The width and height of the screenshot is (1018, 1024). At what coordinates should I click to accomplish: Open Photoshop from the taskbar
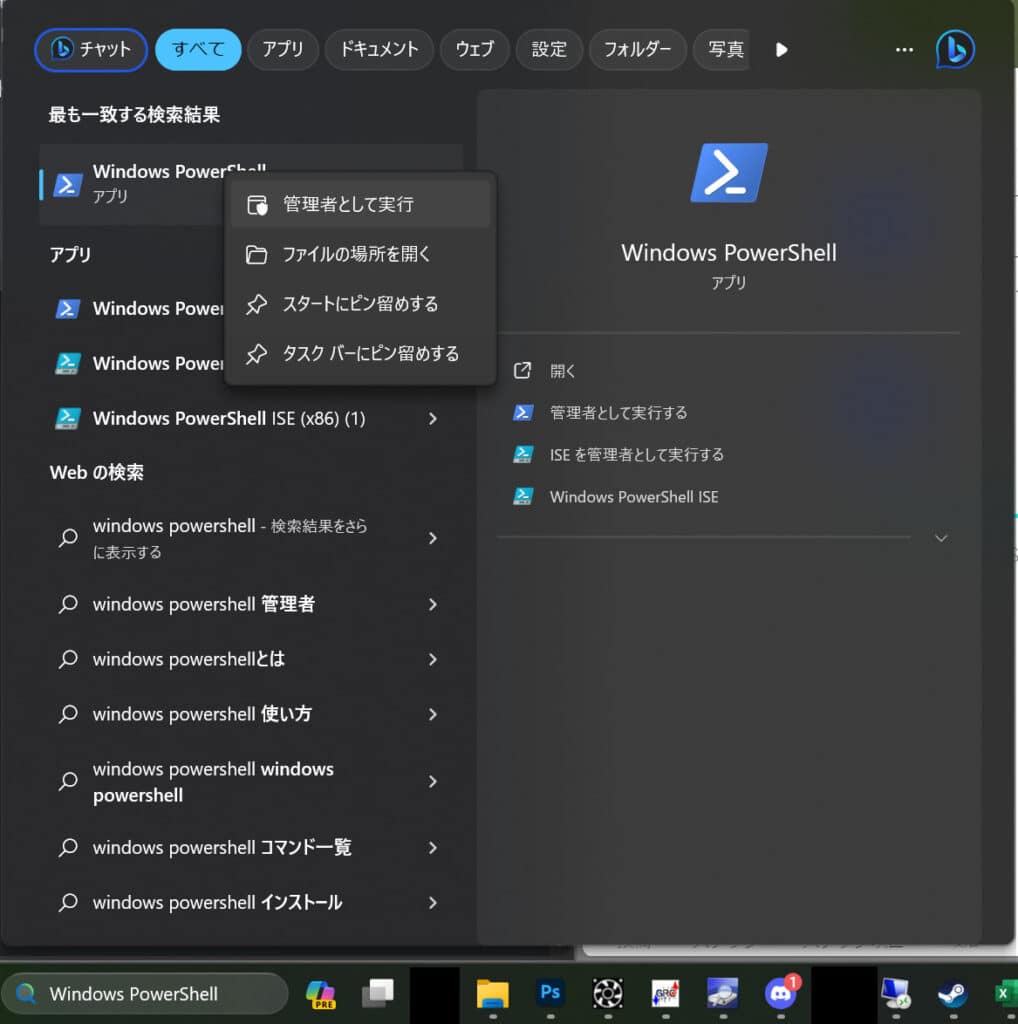[x=550, y=993]
